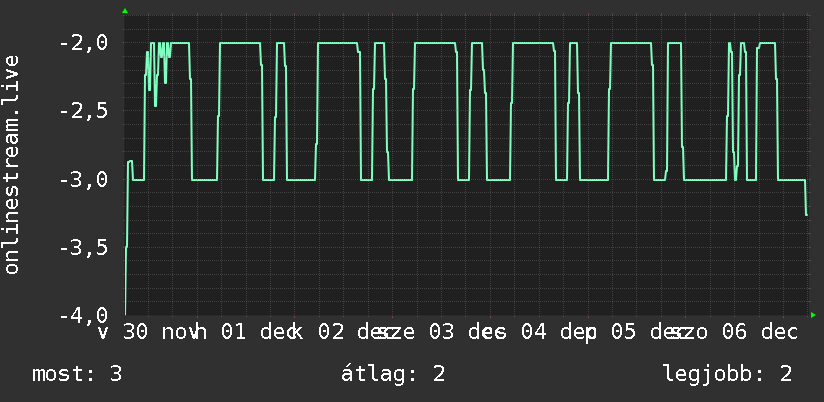
Task: Click the green arrow atop the y-axis
Action: 125,11
